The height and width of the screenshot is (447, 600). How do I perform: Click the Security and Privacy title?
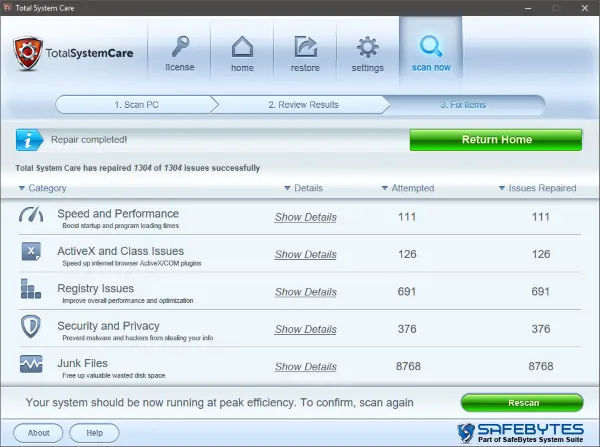pyautogui.click(x=108, y=326)
